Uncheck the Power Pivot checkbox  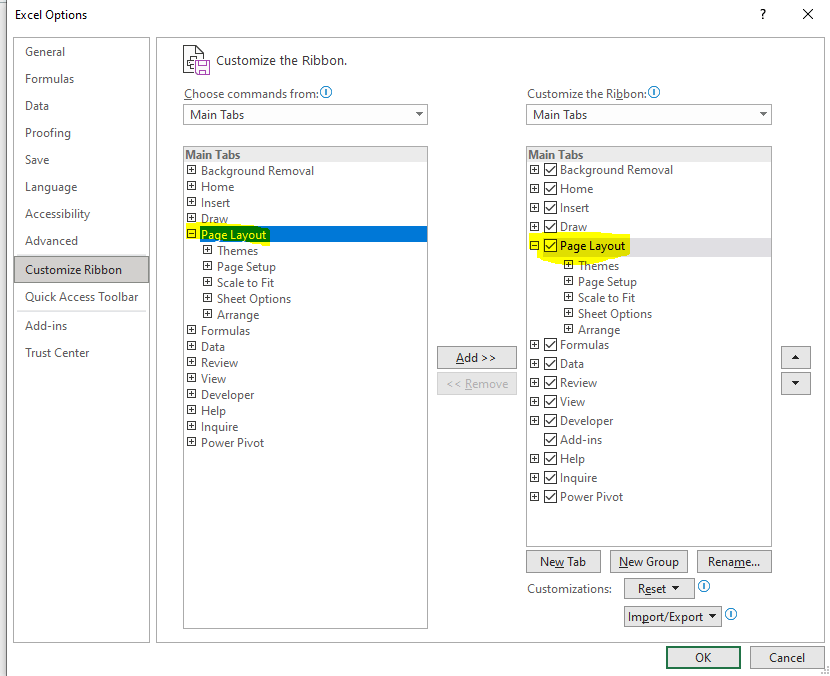[x=551, y=498]
